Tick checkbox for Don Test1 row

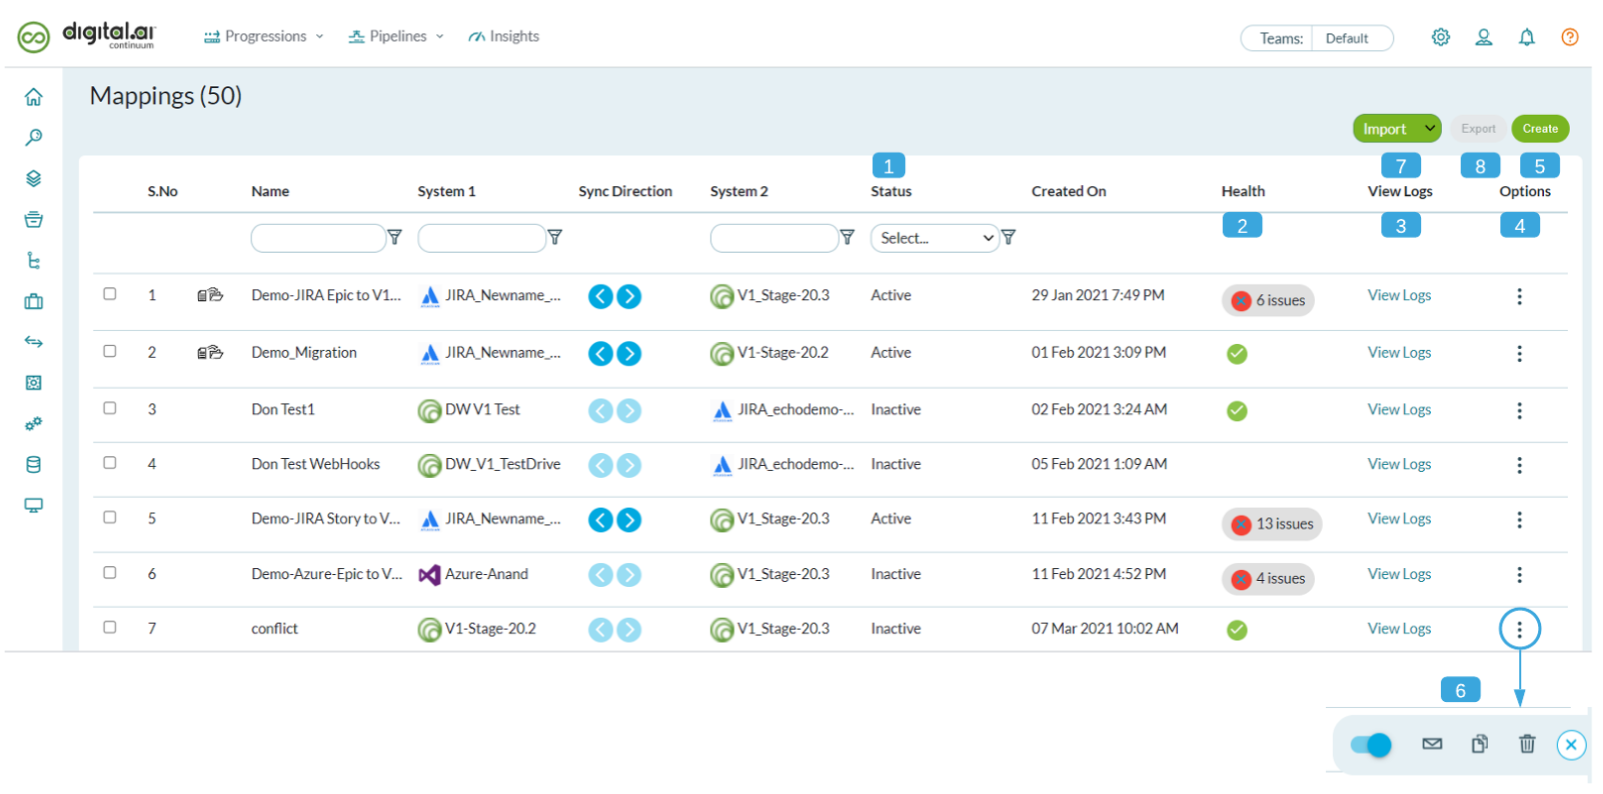coord(110,408)
